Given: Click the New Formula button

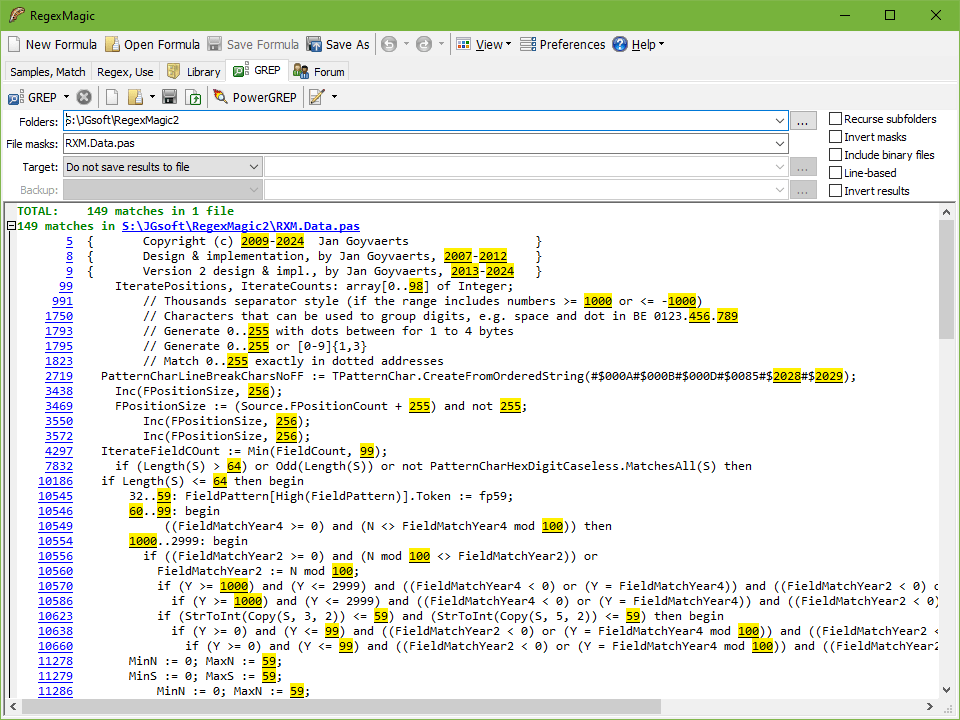Looking at the screenshot, I should pyautogui.click(x=52, y=45).
